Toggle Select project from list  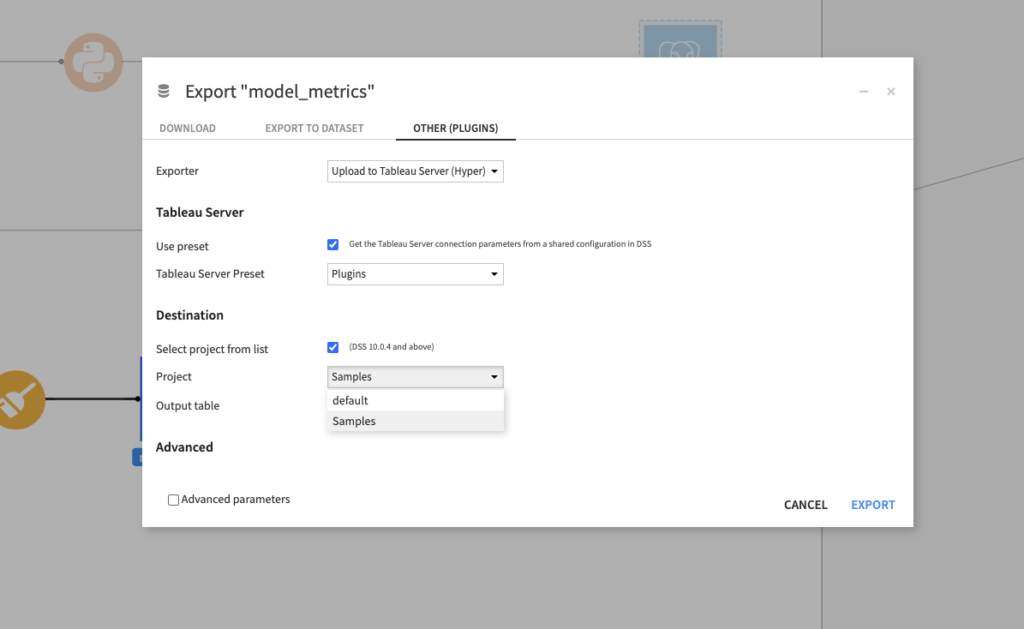[333, 347]
